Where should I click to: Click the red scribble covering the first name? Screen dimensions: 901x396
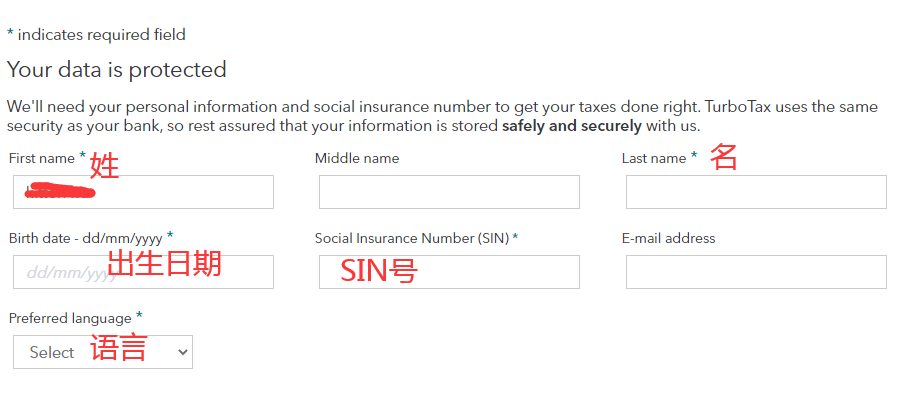(x=60, y=190)
